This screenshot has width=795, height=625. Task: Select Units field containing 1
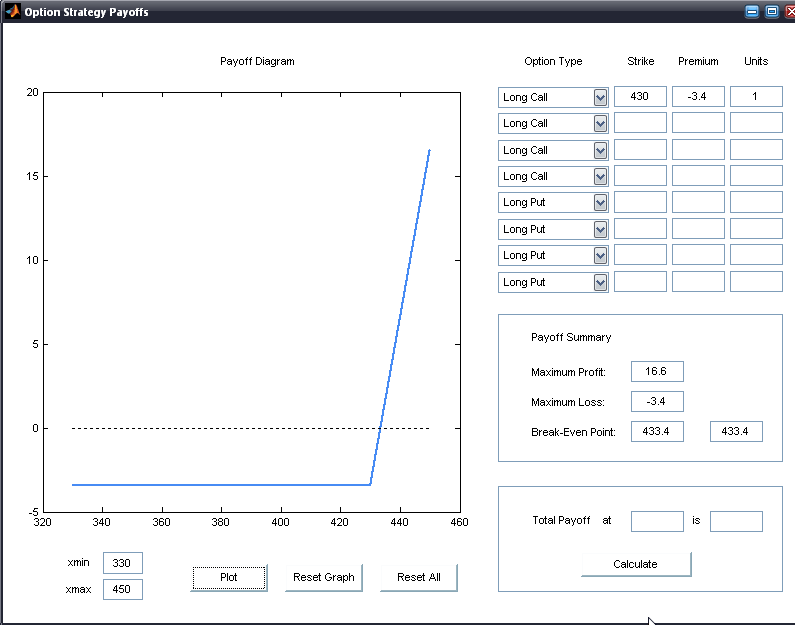pos(756,96)
